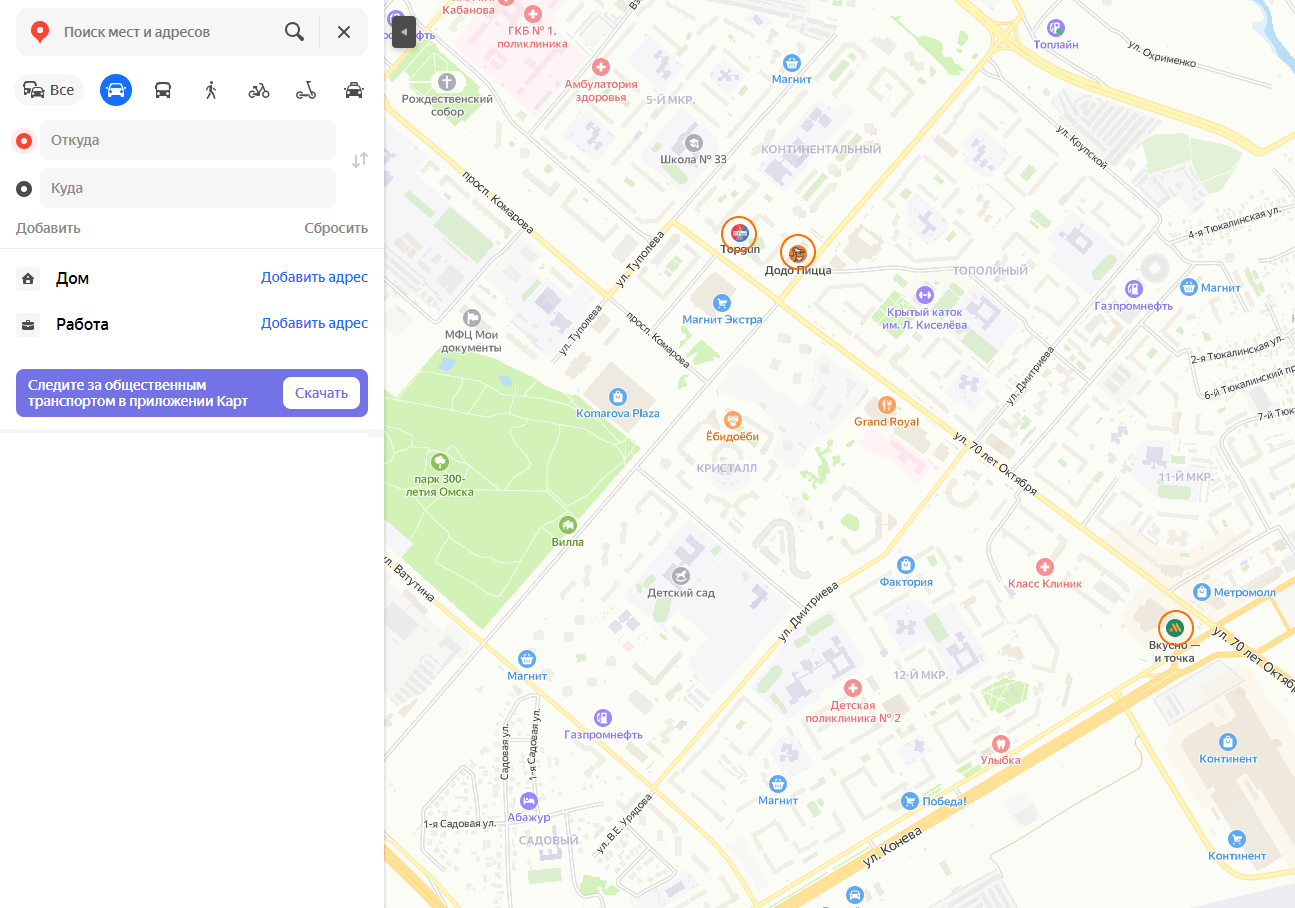
Task: Click the Магнит icon near ул. Крупской
Action: [1189, 287]
